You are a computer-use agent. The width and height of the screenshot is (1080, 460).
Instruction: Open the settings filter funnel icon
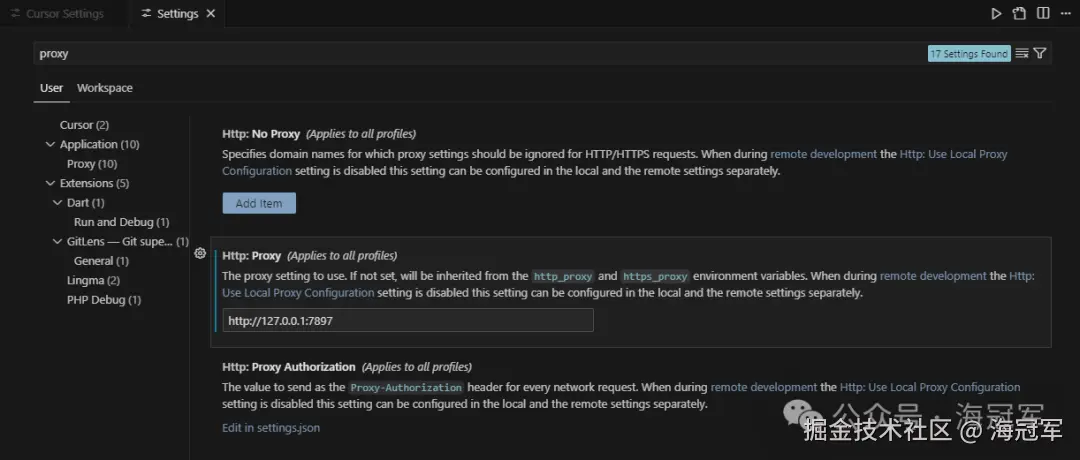tap(1040, 54)
